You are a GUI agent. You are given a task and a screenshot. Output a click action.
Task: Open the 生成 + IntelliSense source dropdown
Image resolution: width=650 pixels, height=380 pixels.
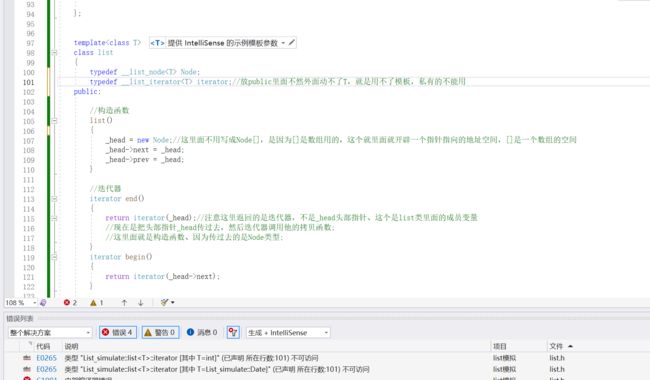tap(288, 332)
